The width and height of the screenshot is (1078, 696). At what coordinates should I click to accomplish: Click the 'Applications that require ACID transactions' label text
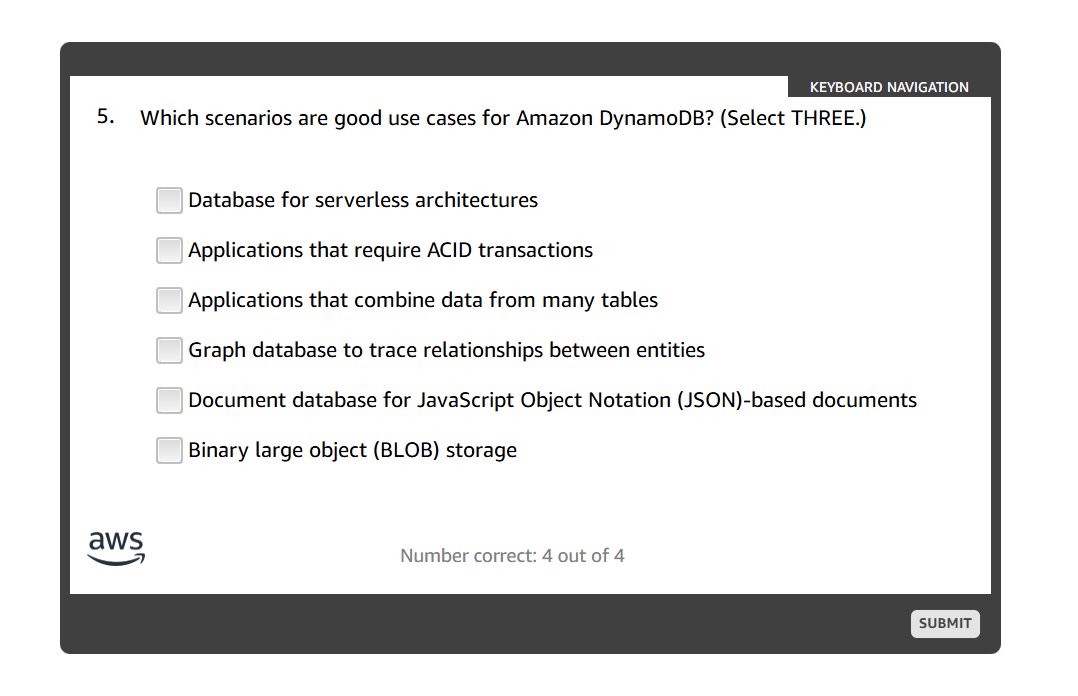click(x=390, y=250)
